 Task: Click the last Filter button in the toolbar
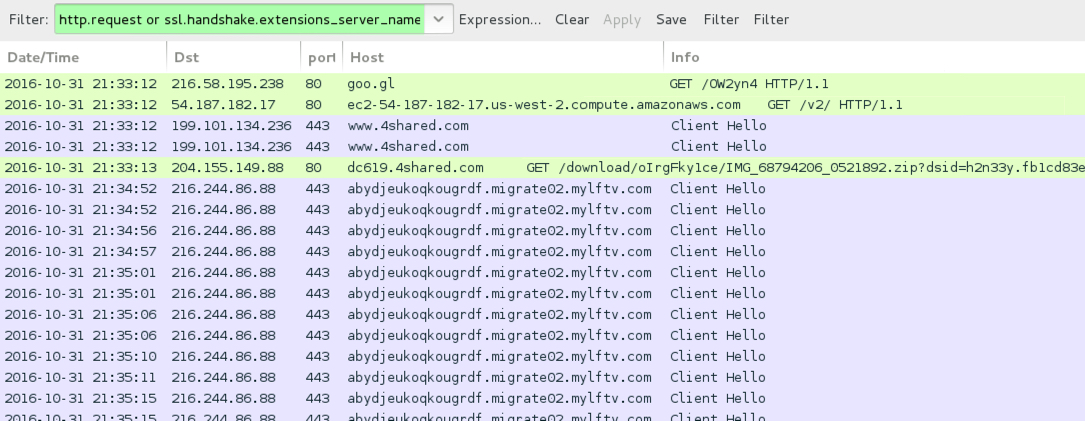click(x=771, y=20)
